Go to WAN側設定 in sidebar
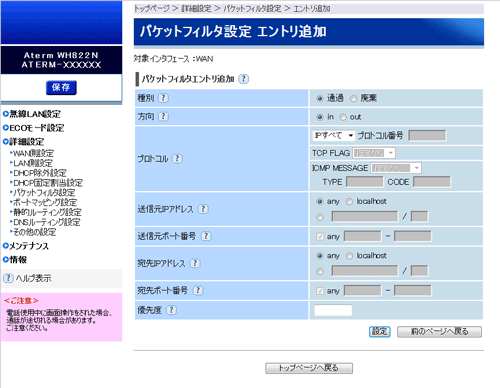Screen dimensions: 500x388 coord(33,153)
